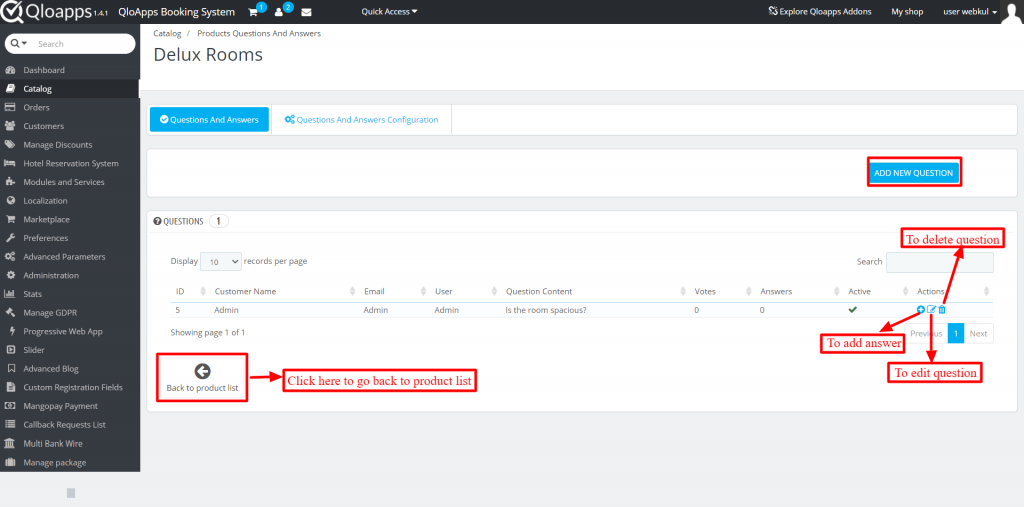Sort by Customer Name column
The height and width of the screenshot is (507, 1024).
click(245, 291)
